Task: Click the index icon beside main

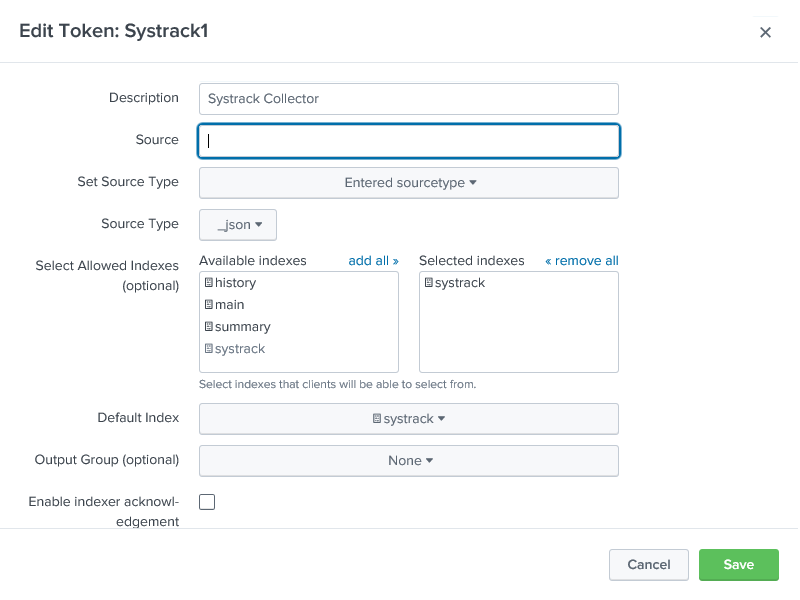Action: click(209, 304)
